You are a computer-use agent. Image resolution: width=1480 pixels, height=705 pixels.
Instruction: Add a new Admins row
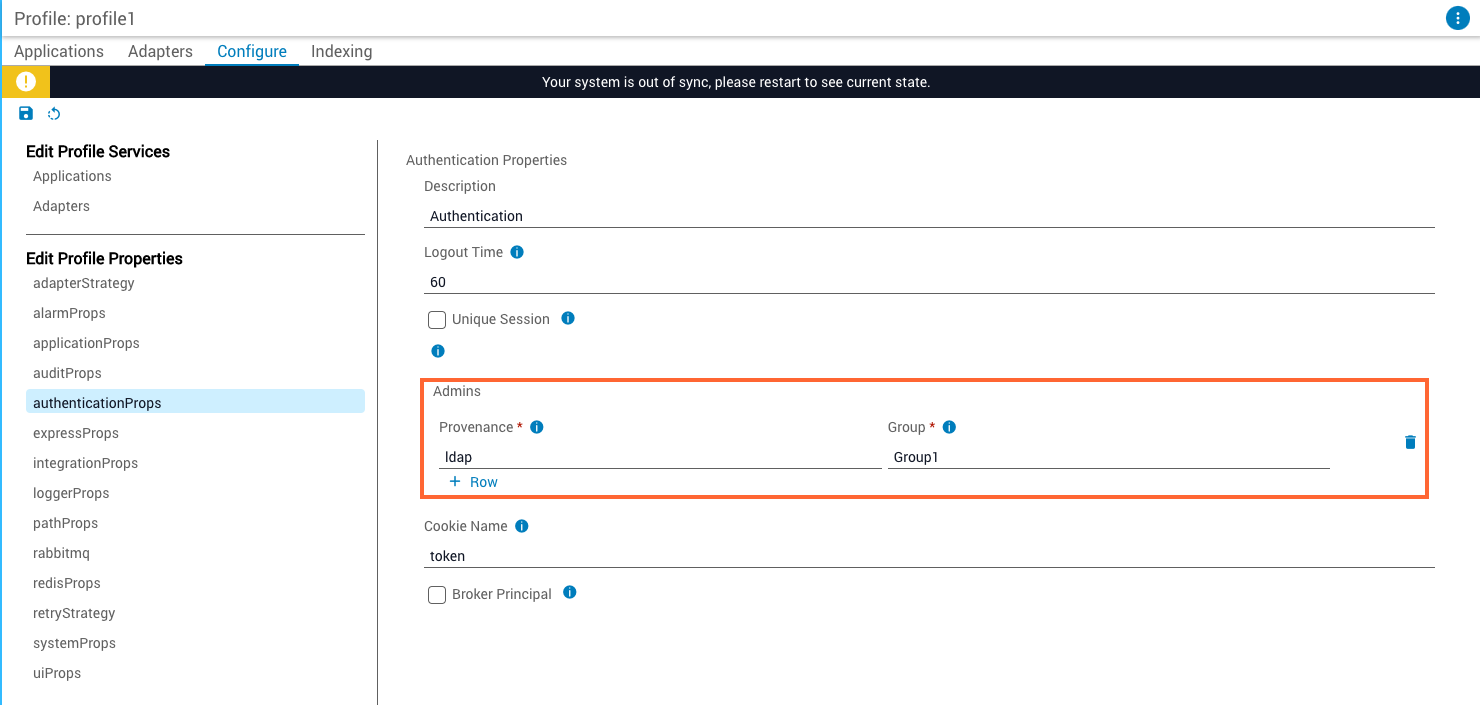[474, 482]
